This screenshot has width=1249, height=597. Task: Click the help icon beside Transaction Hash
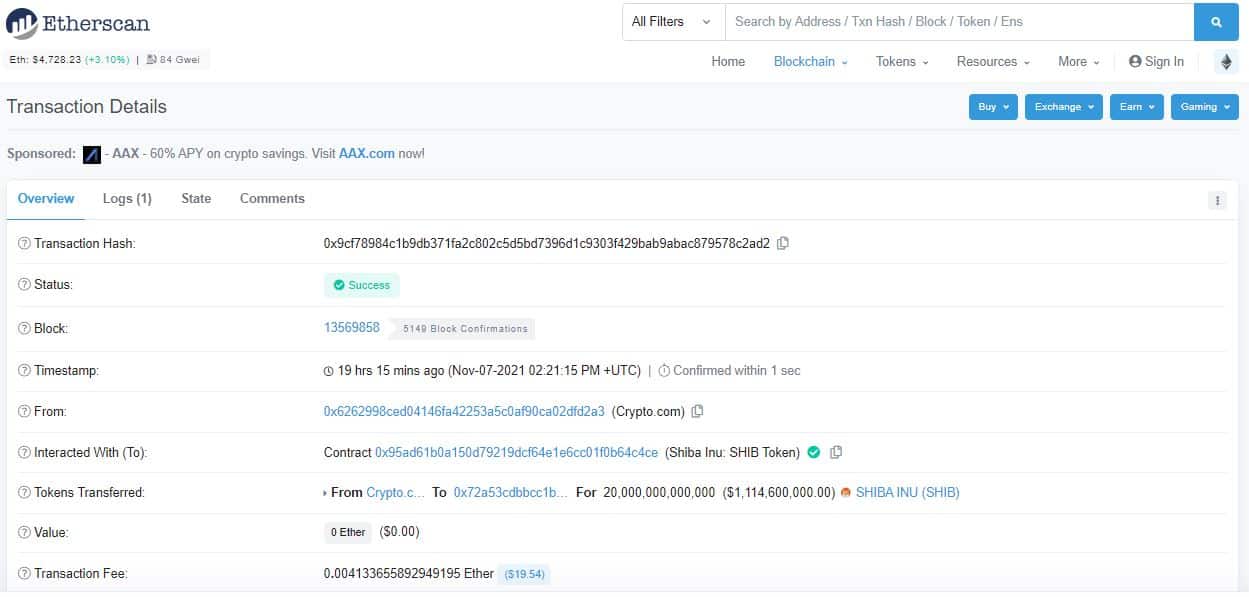[24, 244]
